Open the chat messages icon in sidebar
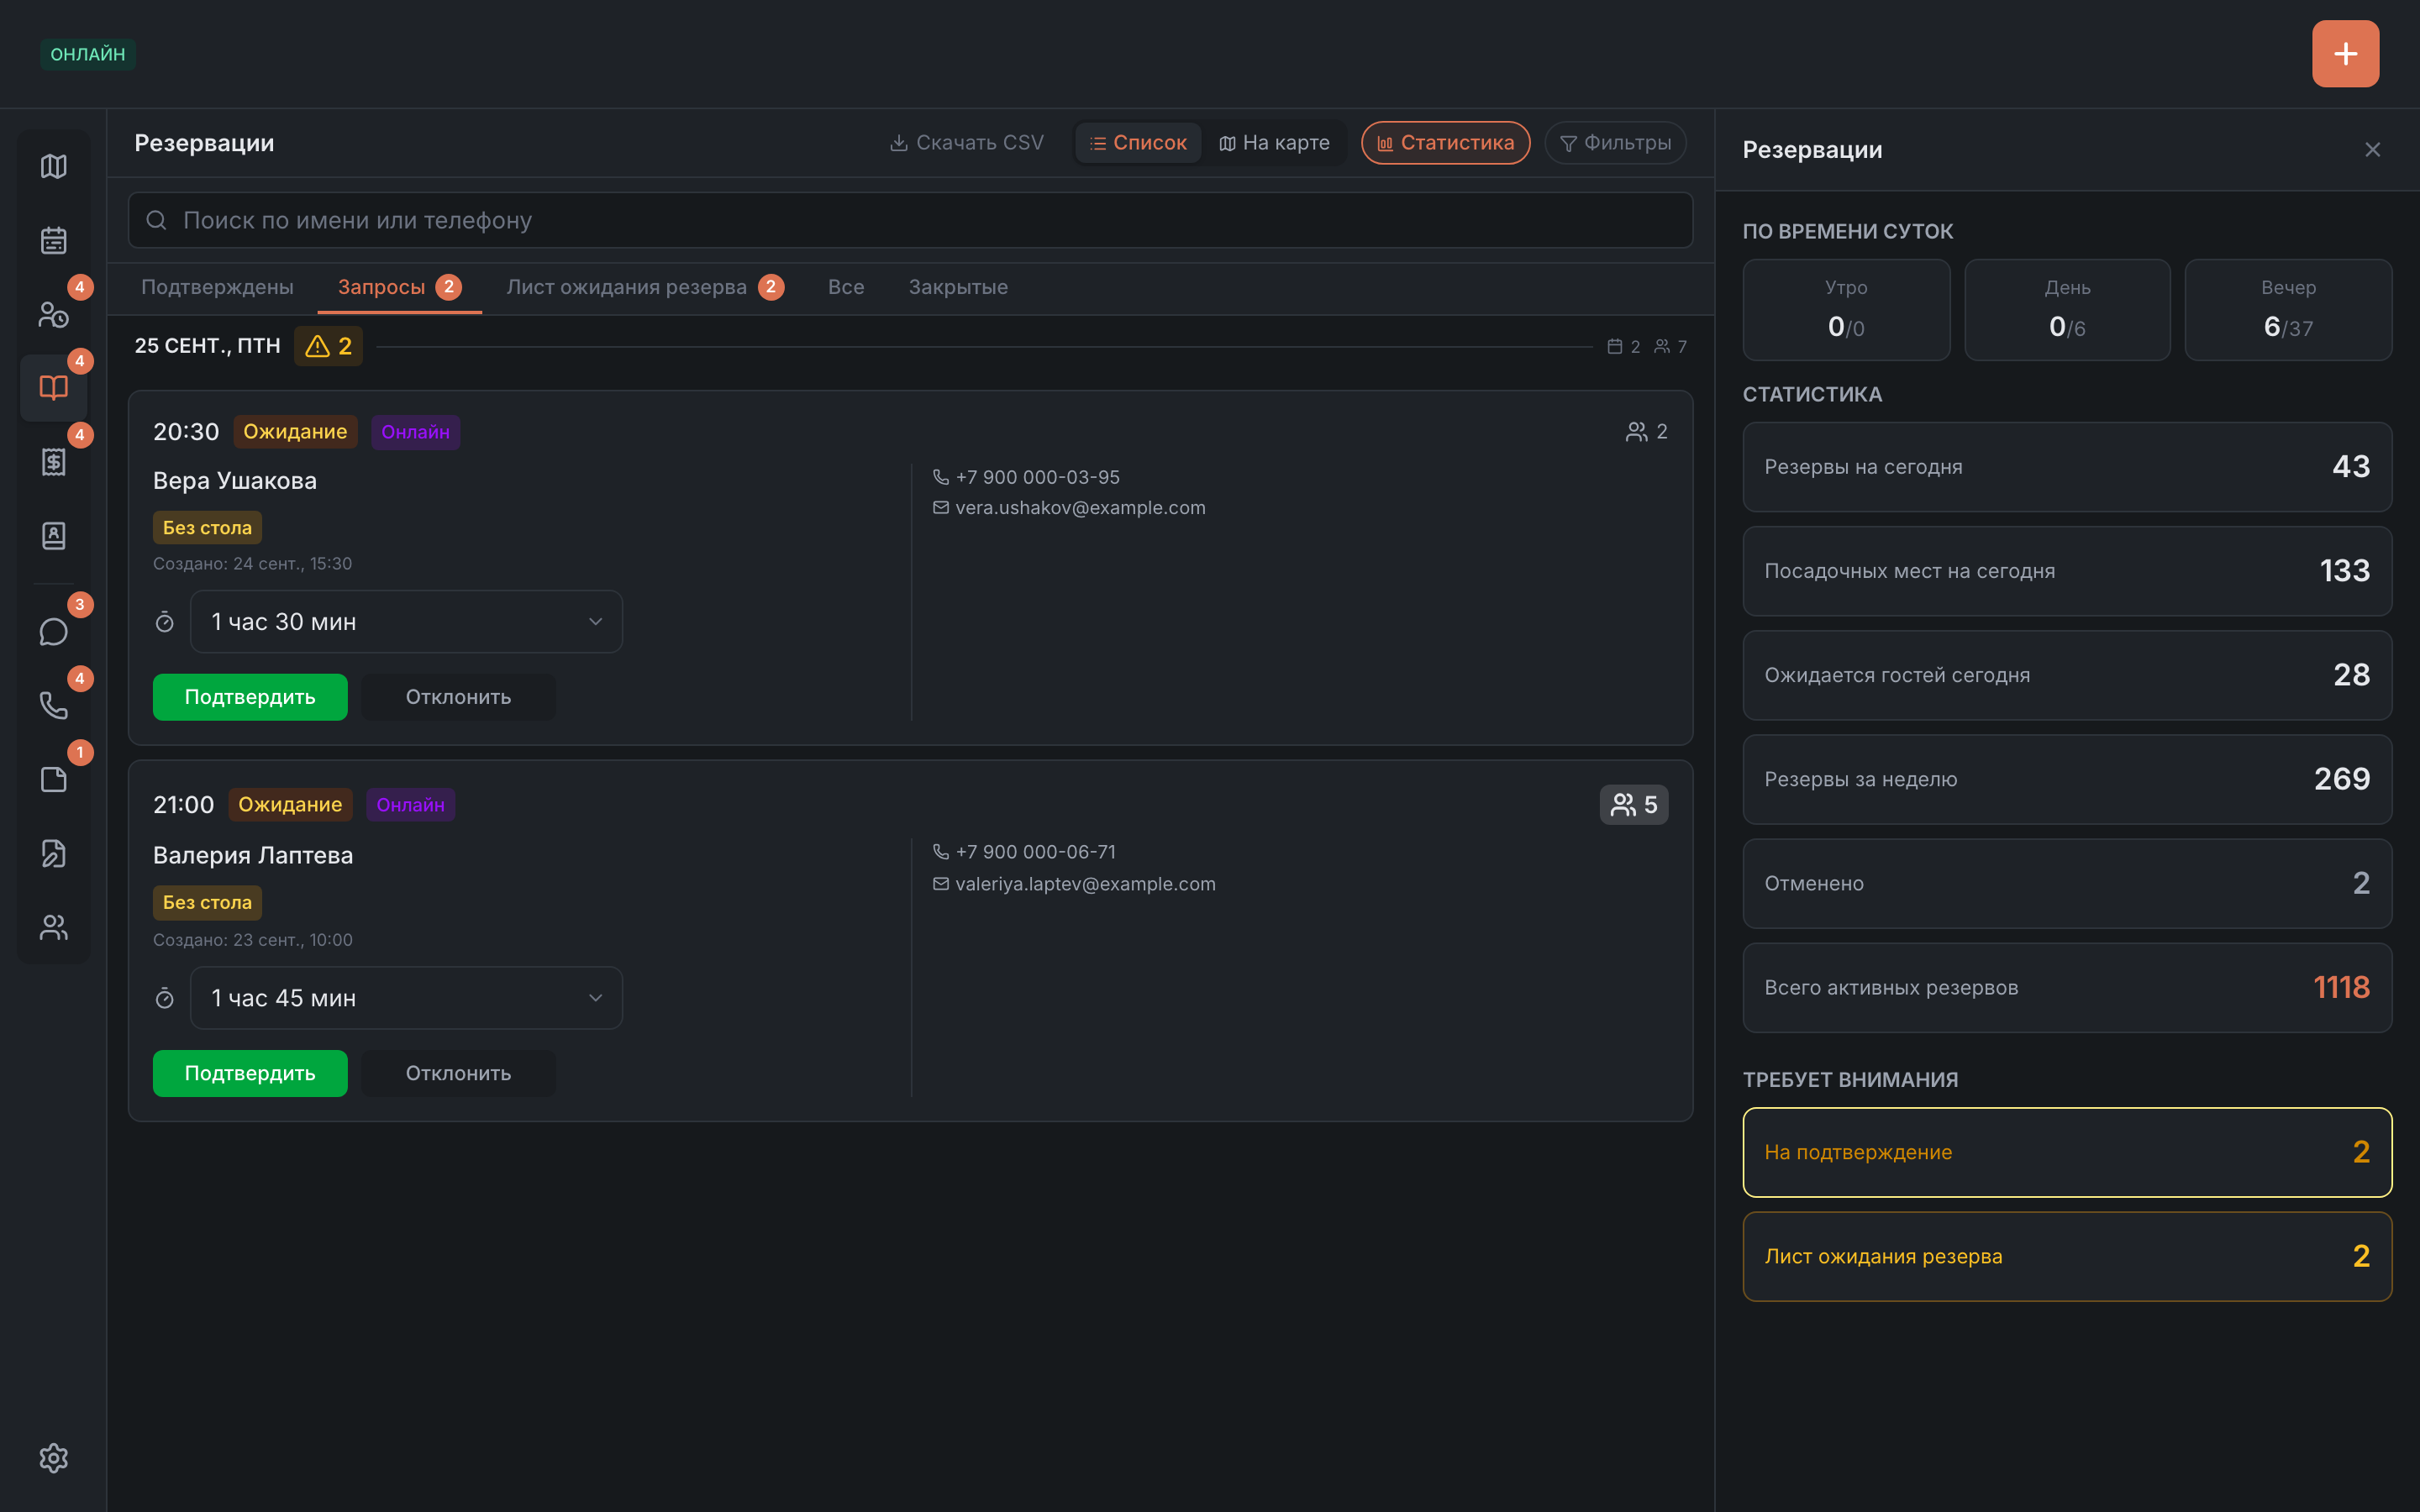The image size is (2420, 1512). [53, 632]
